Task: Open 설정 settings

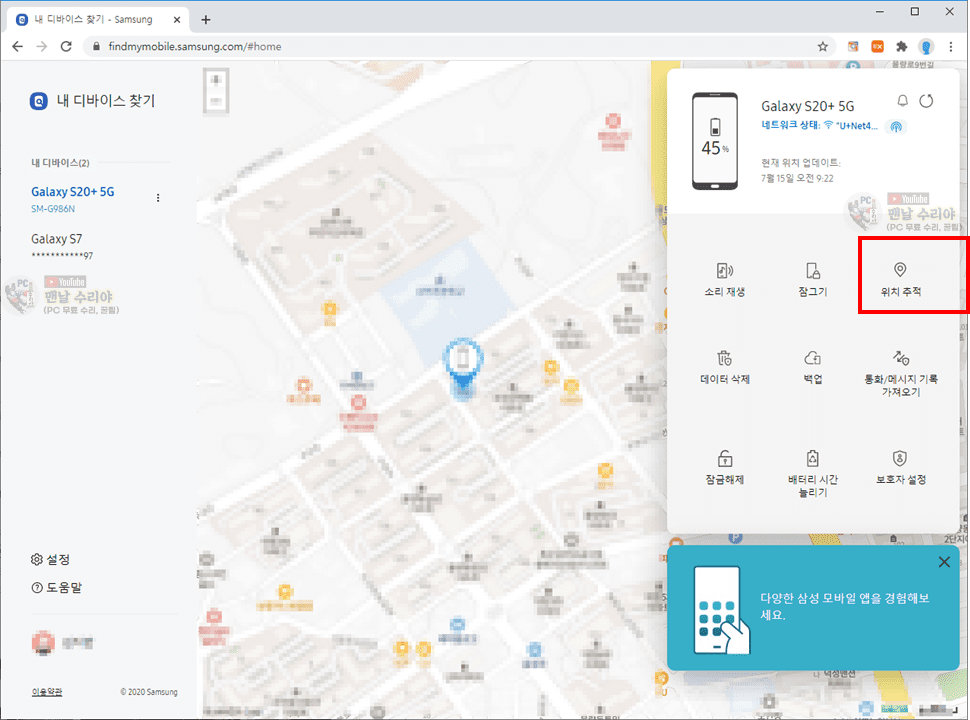Action: coord(50,559)
